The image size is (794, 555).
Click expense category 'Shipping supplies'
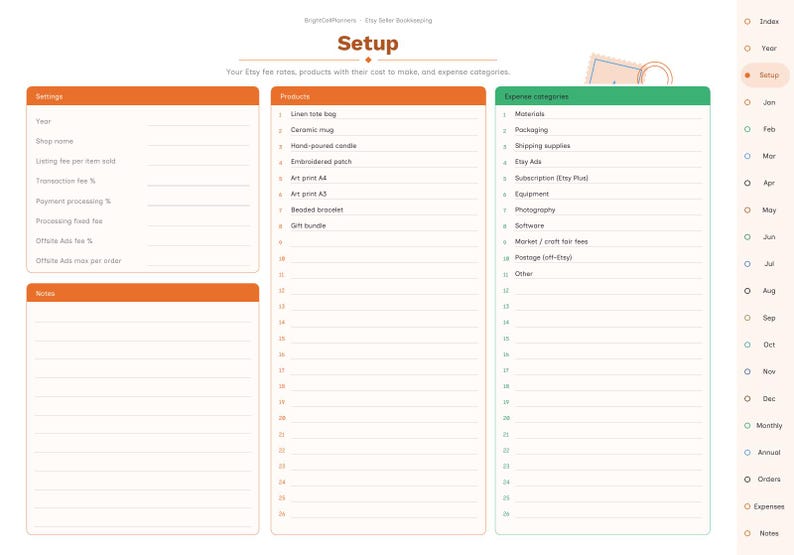tap(602, 146)
